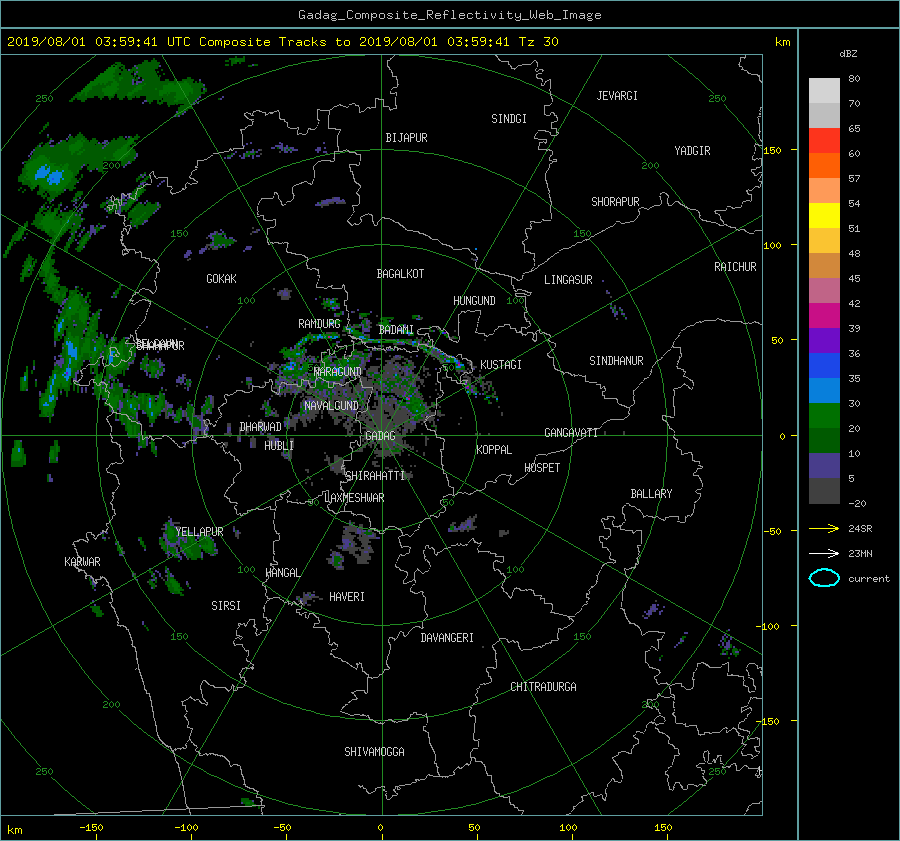This screenshot has width=900, height=841.
Task: Click the LAXMESHWAR city label
Action: point(354,498)
